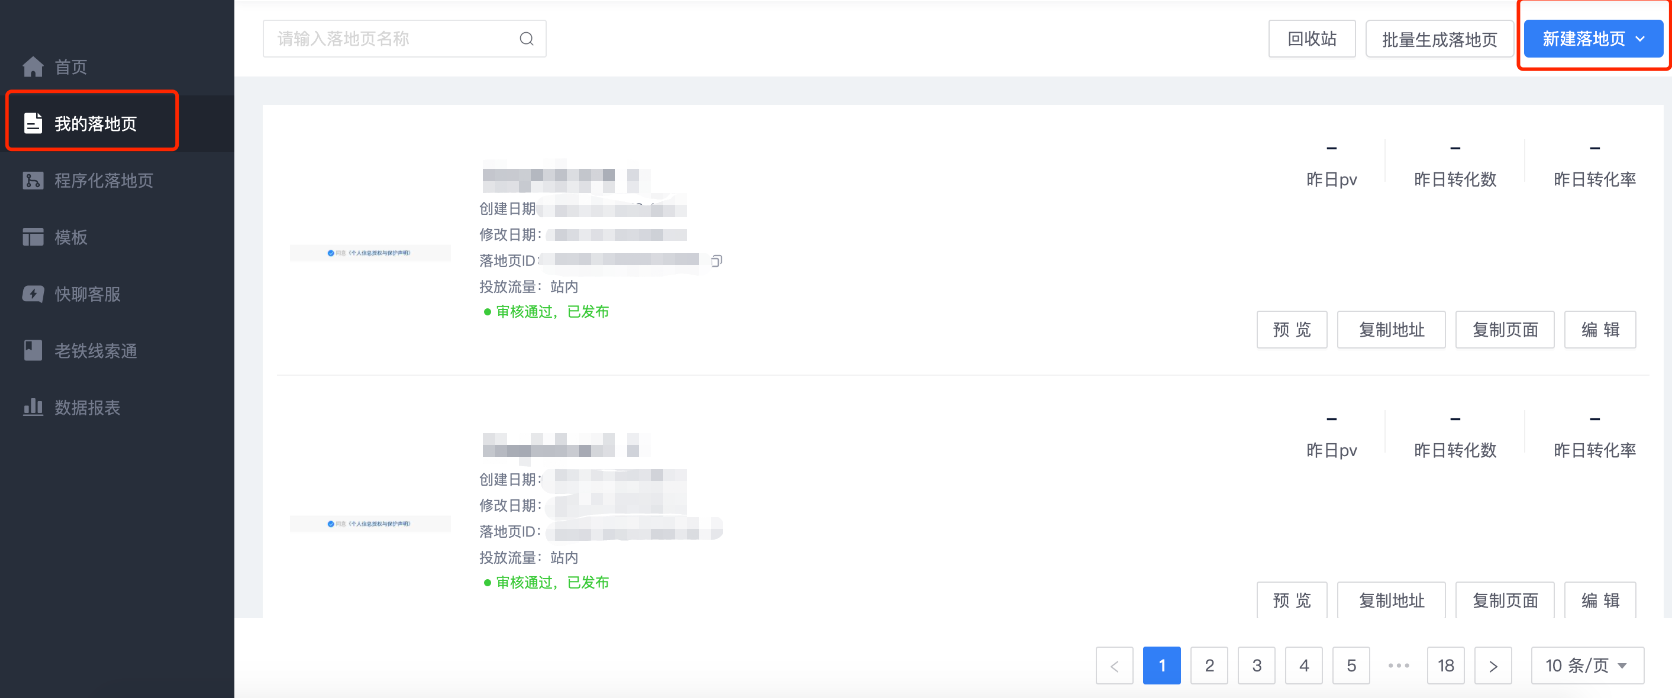Click first item's 创建日期 label
This screenshot has height=698, width=1672.
pyautogui.click(x=509, y=209)
